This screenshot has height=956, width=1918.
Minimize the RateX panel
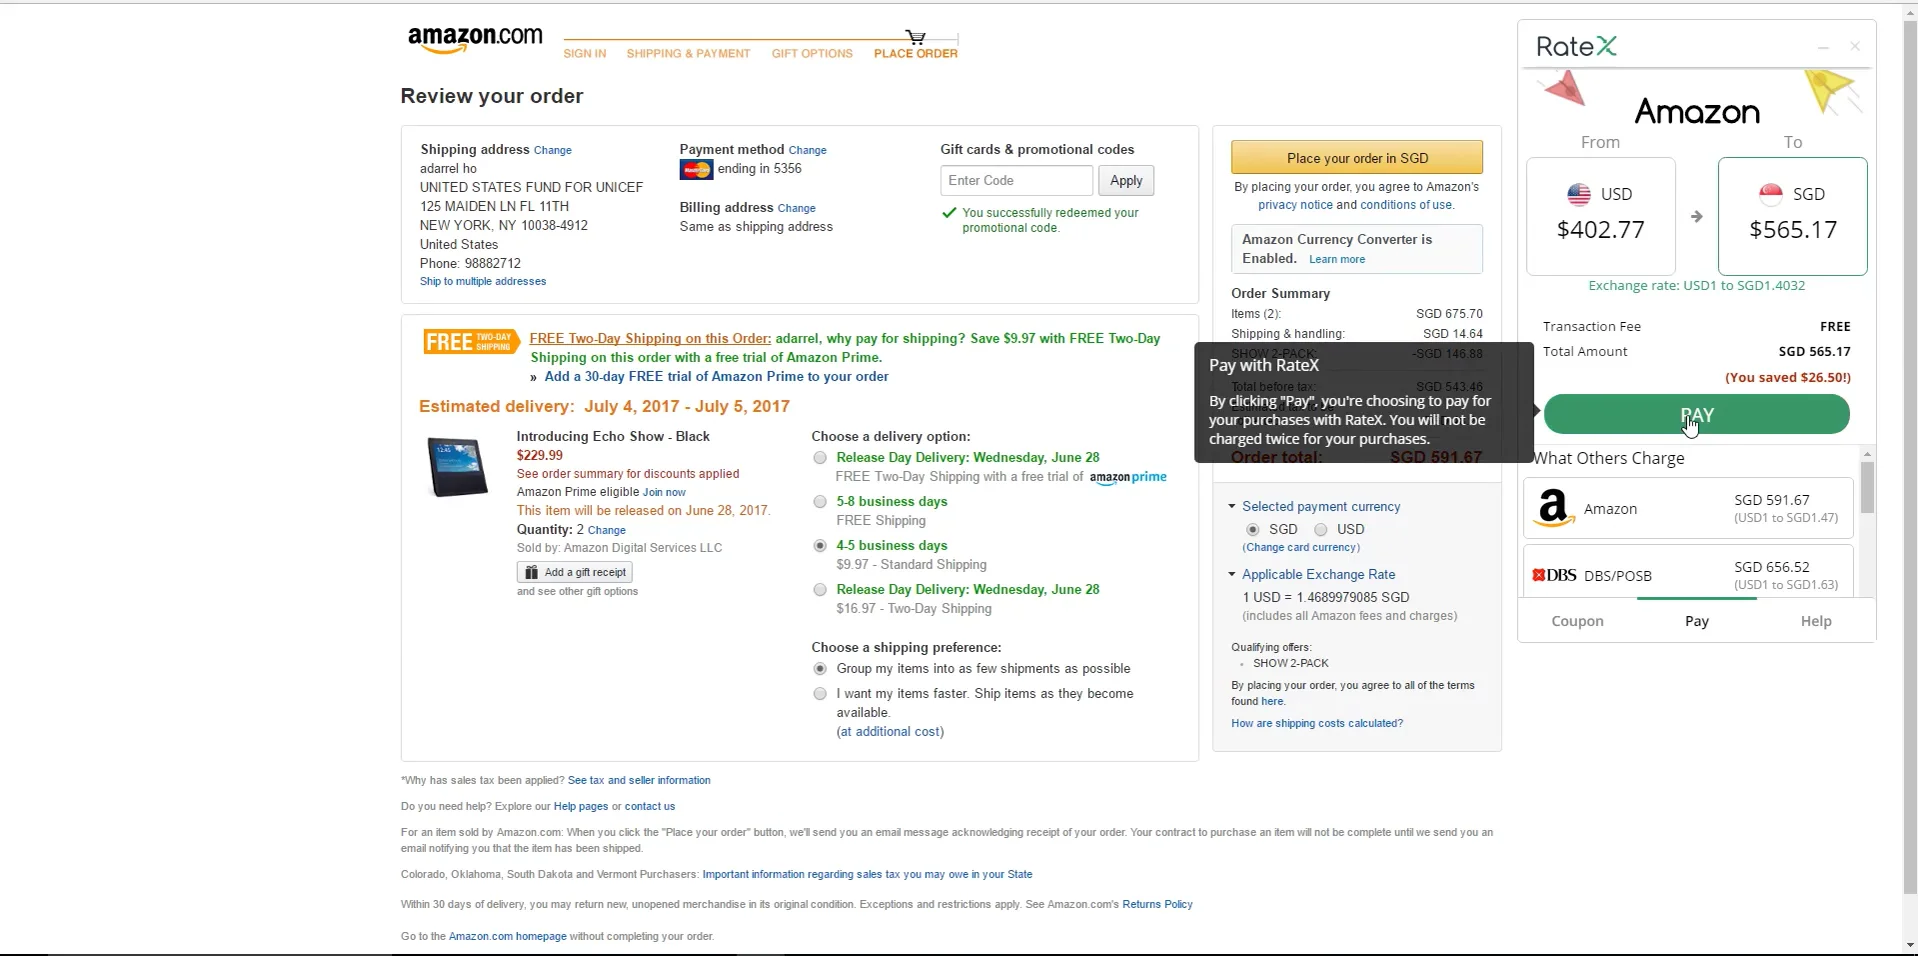tap(1823, 47)
